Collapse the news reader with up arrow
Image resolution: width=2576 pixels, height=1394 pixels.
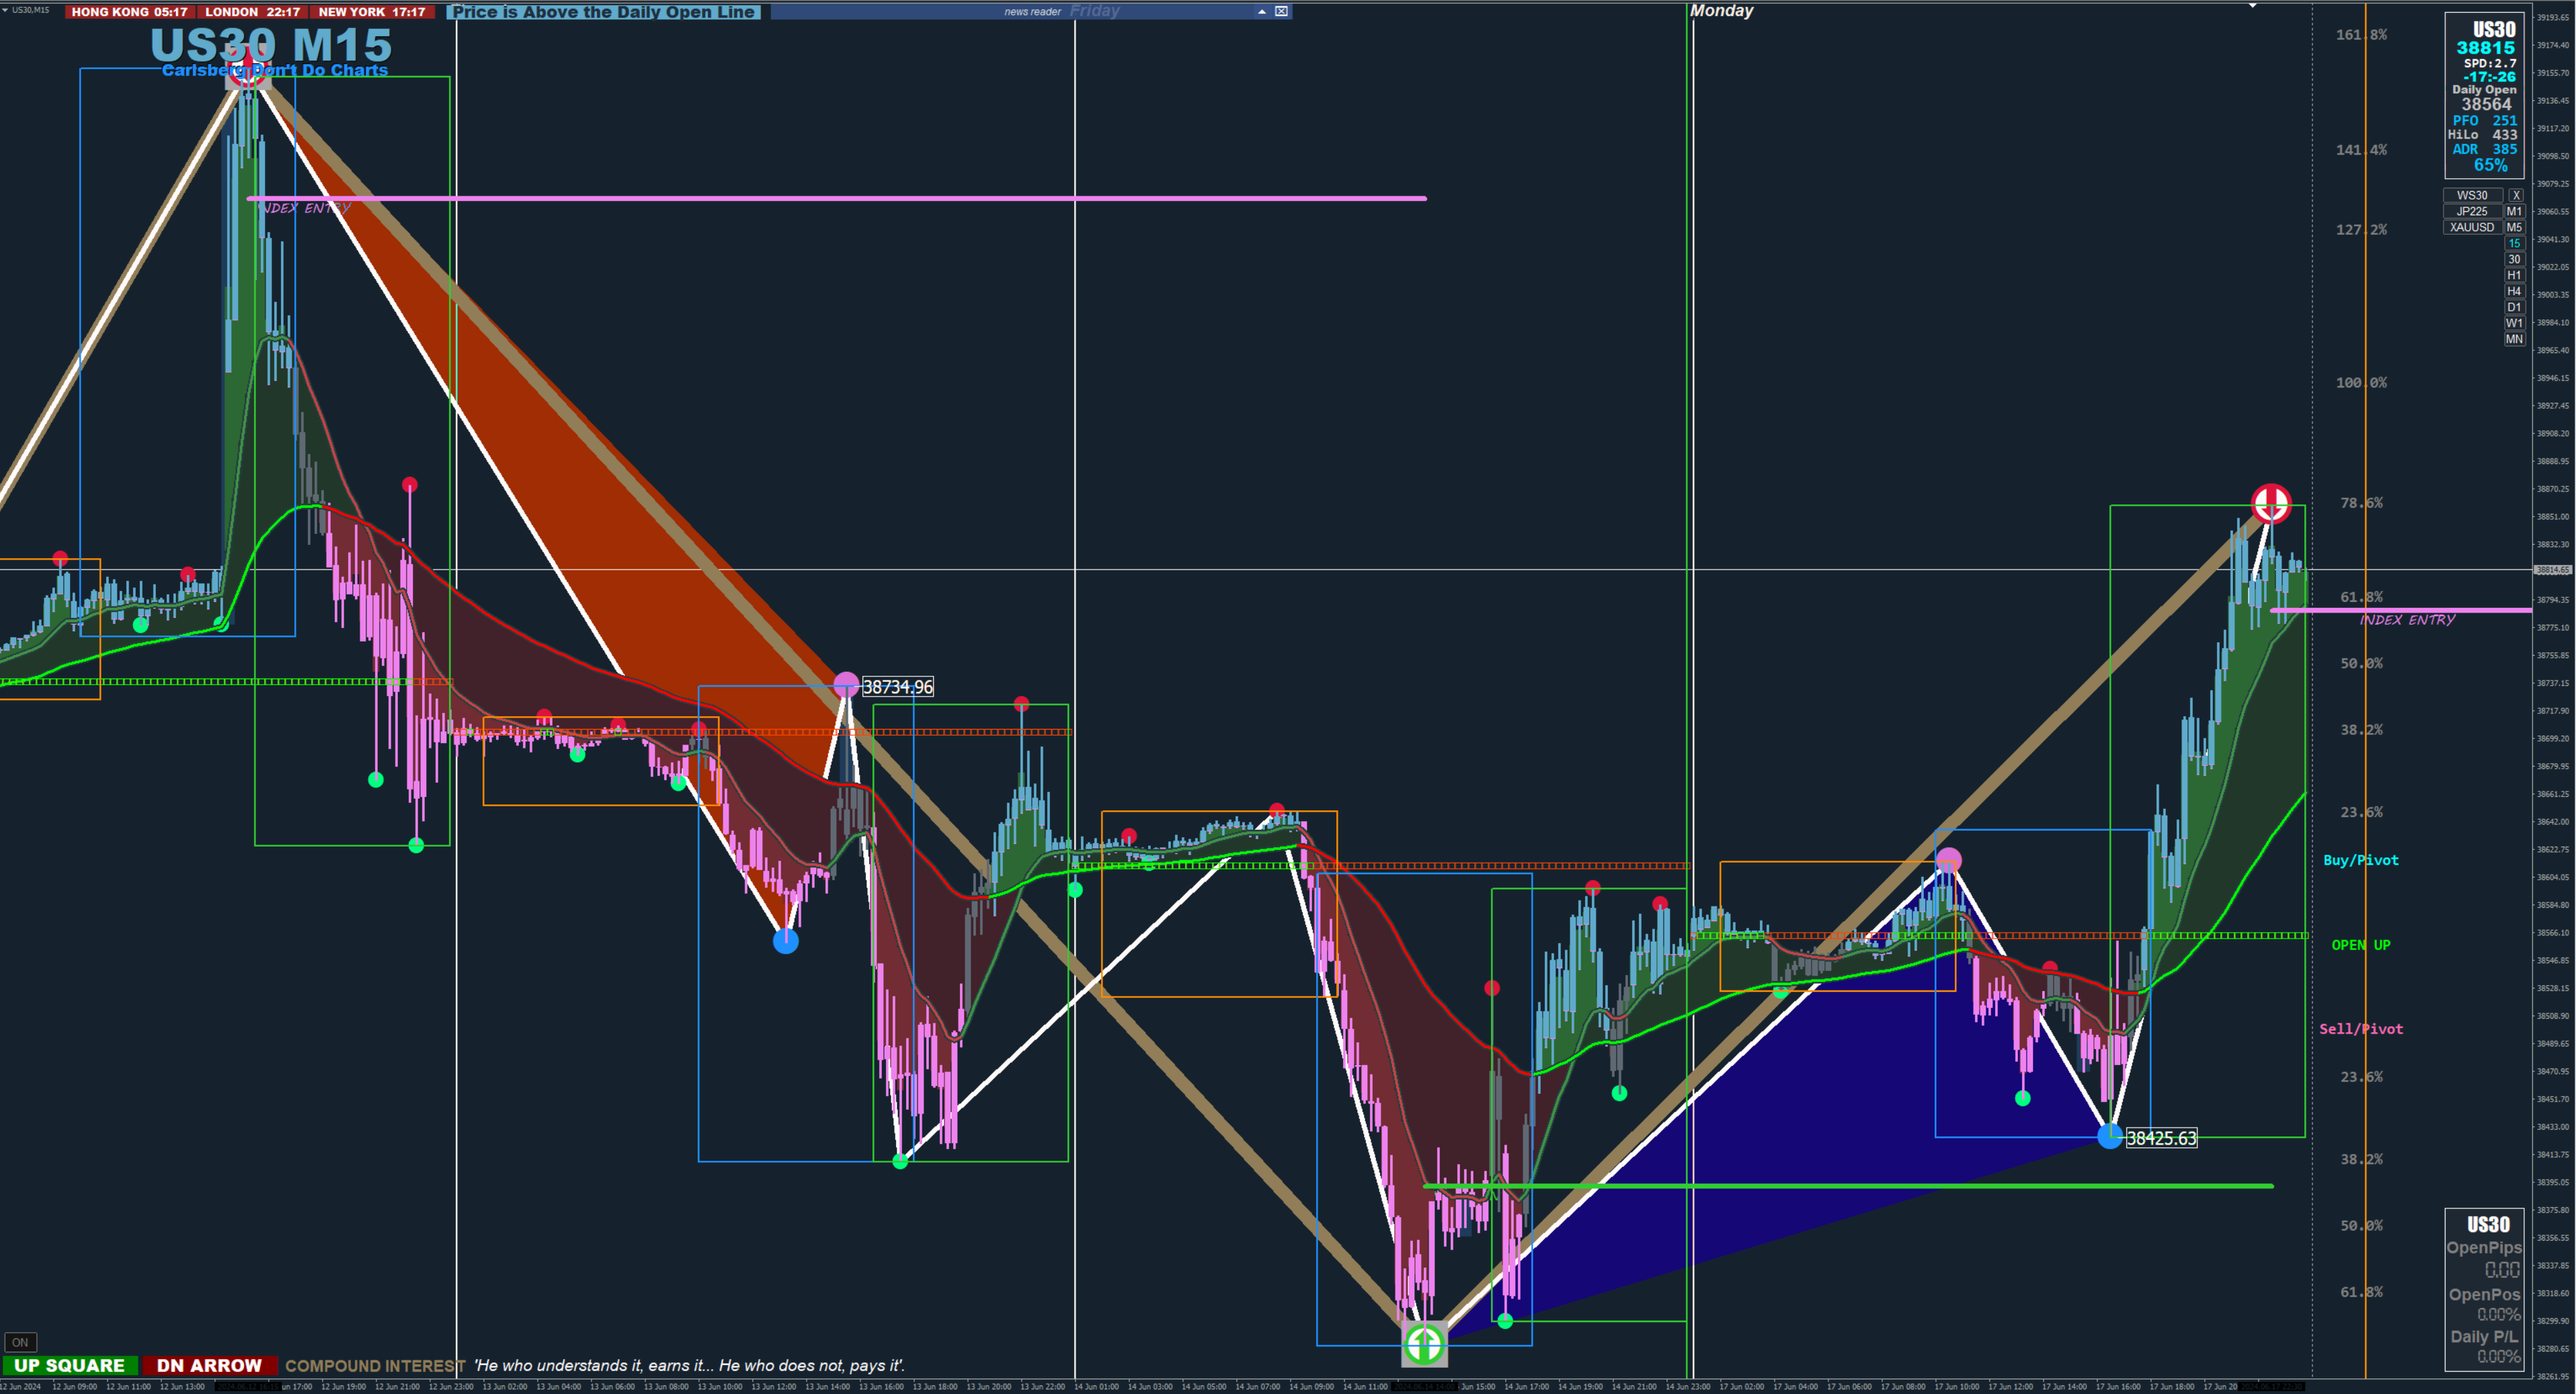pos(1262,11)
